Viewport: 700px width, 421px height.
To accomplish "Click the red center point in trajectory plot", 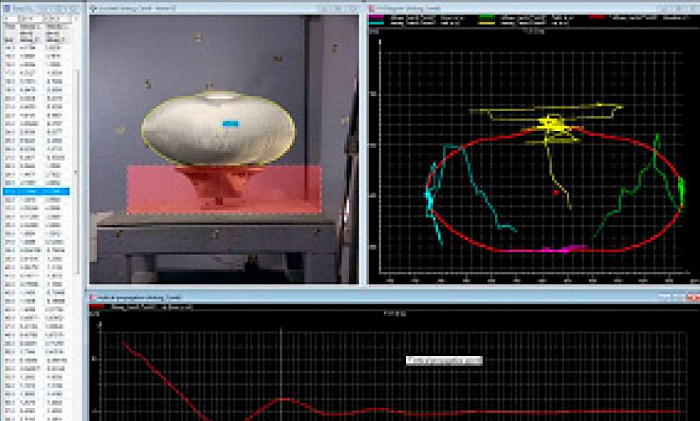I will pos(556,192).
